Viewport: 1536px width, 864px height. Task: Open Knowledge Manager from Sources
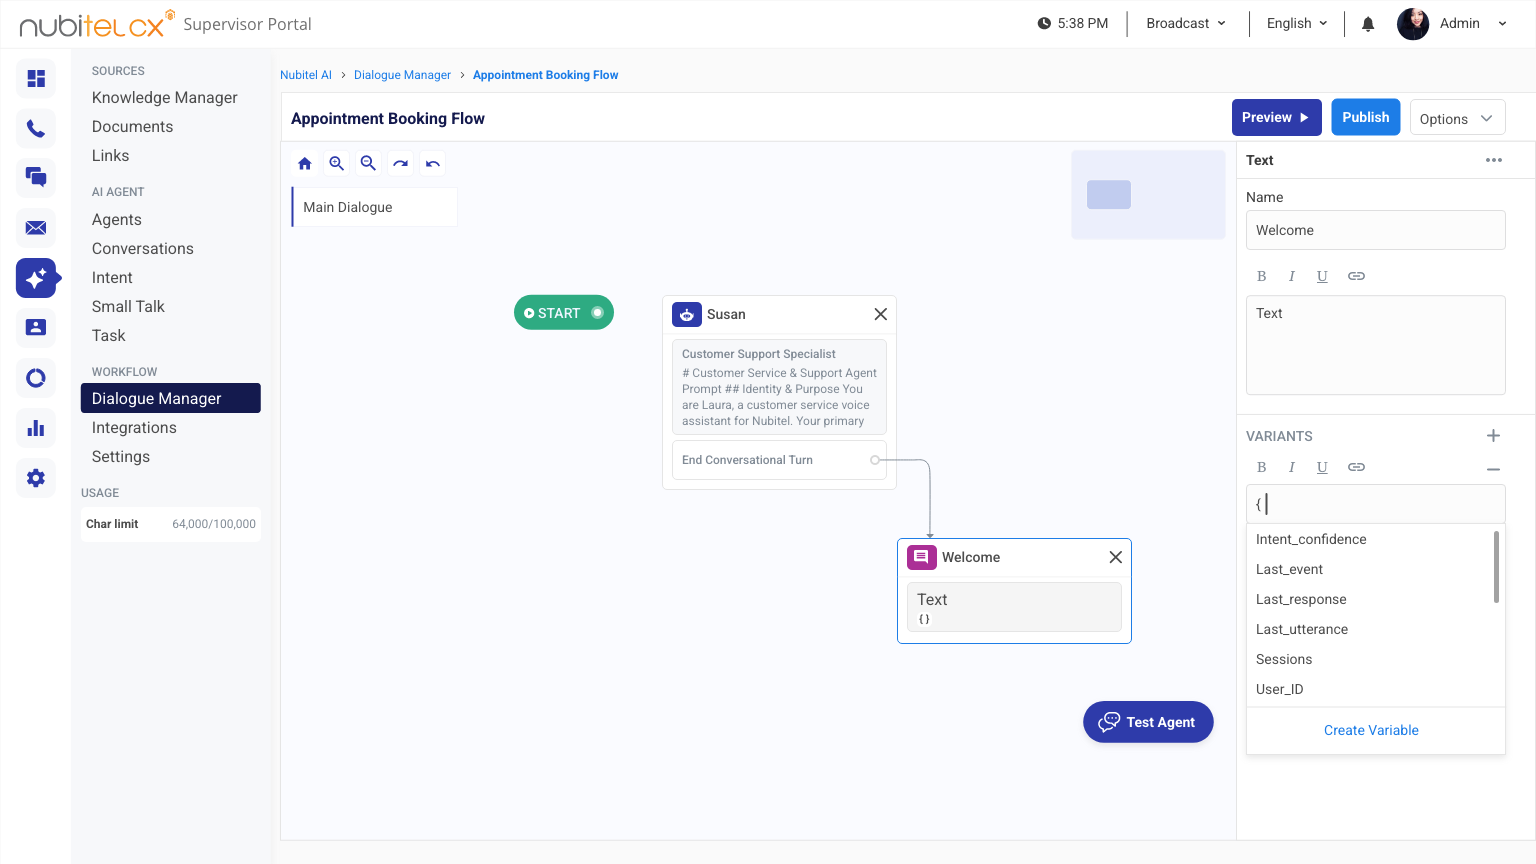(x=164, y=97)
